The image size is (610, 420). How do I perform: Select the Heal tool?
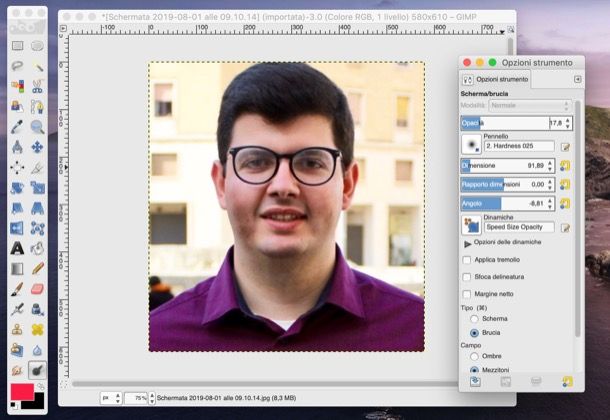37,330
